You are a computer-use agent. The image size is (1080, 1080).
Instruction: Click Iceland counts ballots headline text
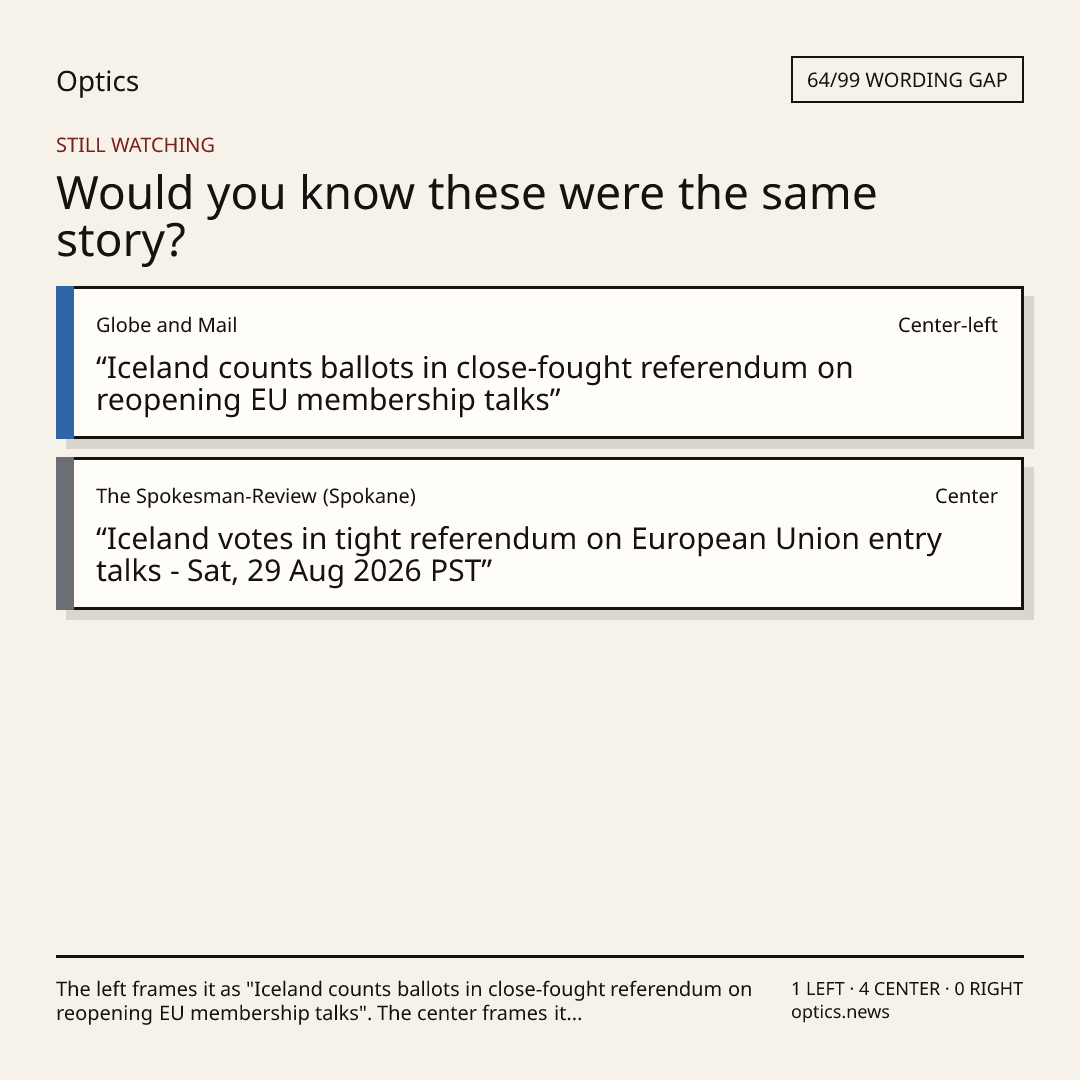[x=474, y=384]
